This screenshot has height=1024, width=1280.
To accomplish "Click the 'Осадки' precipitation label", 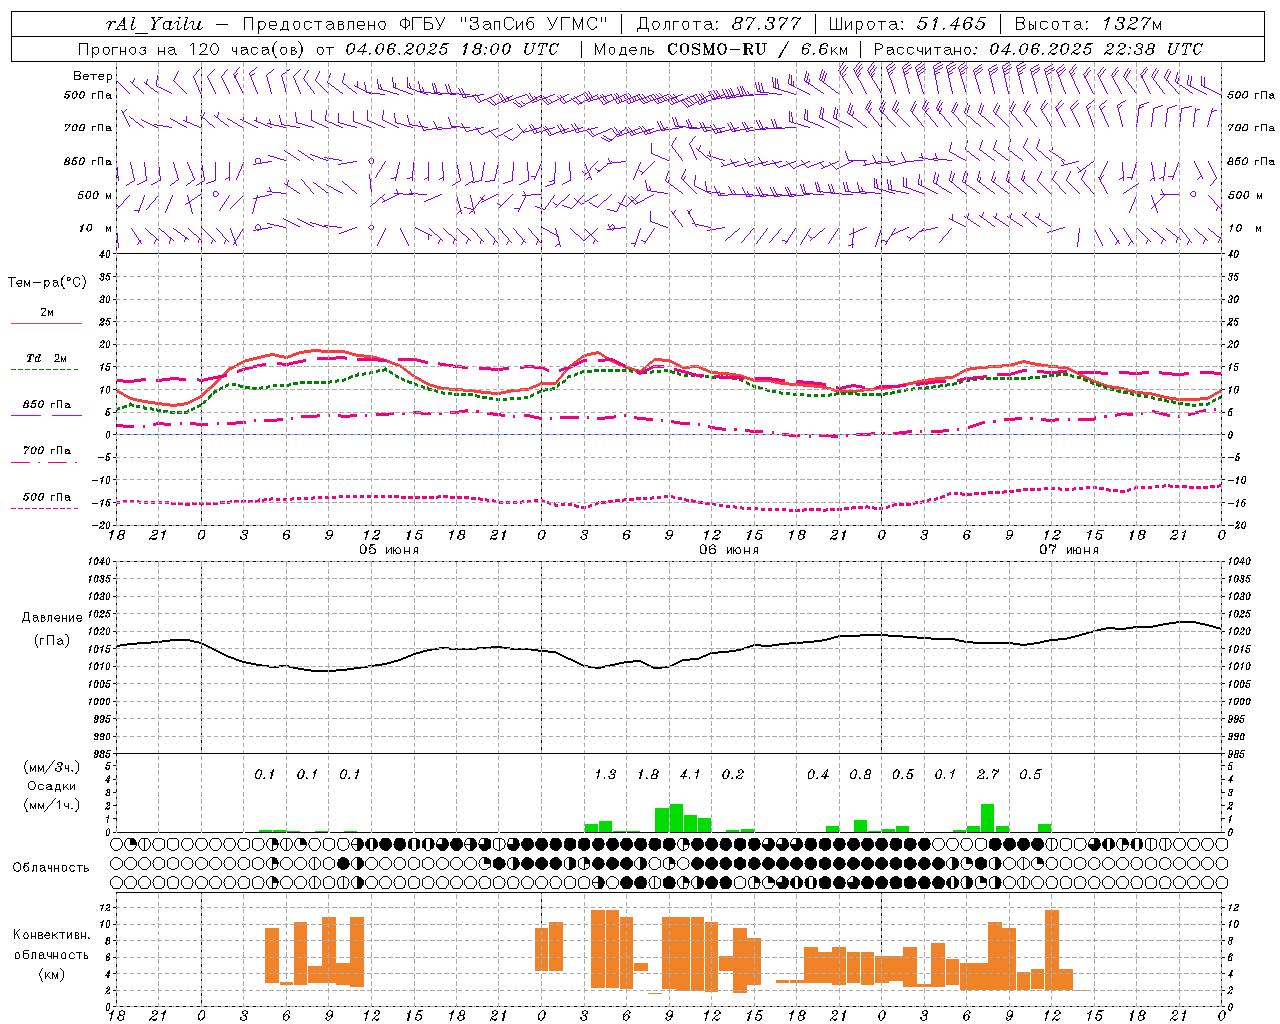I will pyautogui.click(x=51, y=786).
